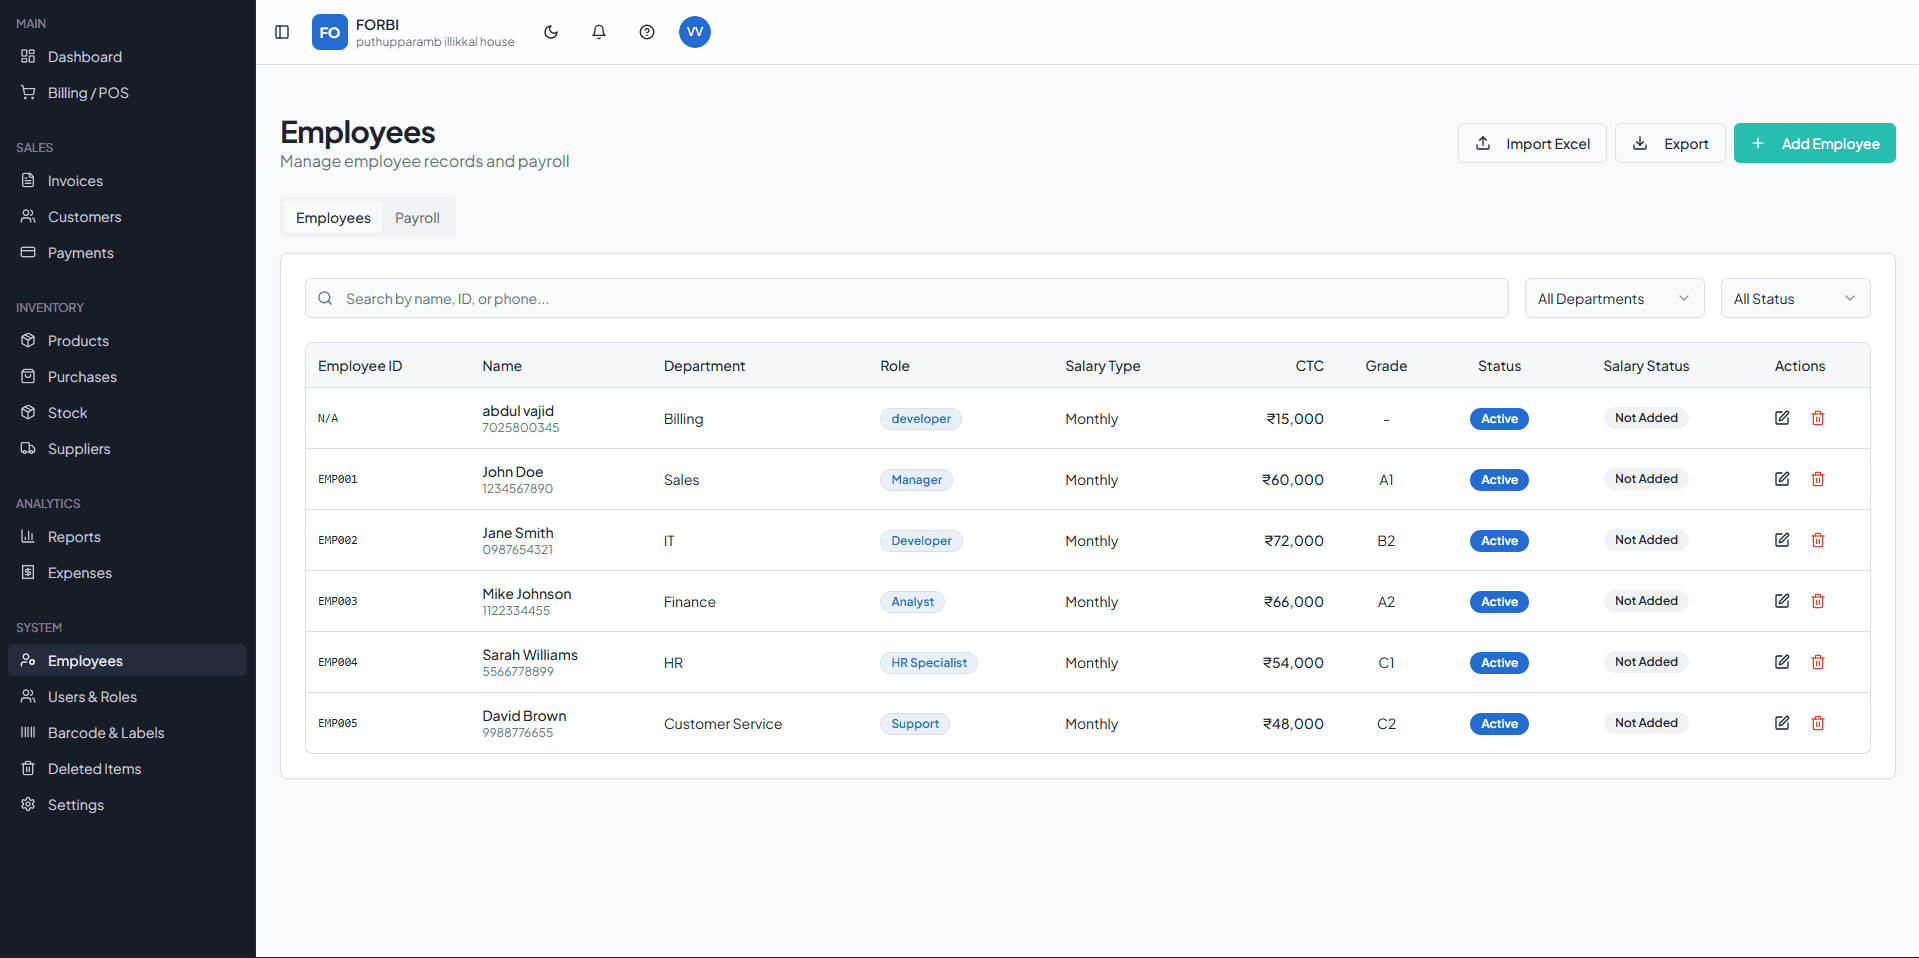Open the All Status filter dropdown

tap(1794, 299)
